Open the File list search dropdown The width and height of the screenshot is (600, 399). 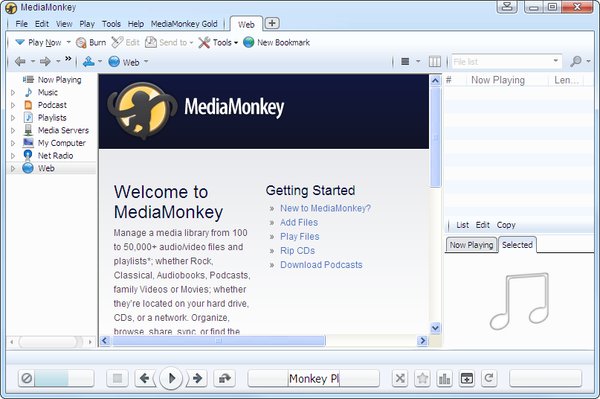[x=556, y=61]
